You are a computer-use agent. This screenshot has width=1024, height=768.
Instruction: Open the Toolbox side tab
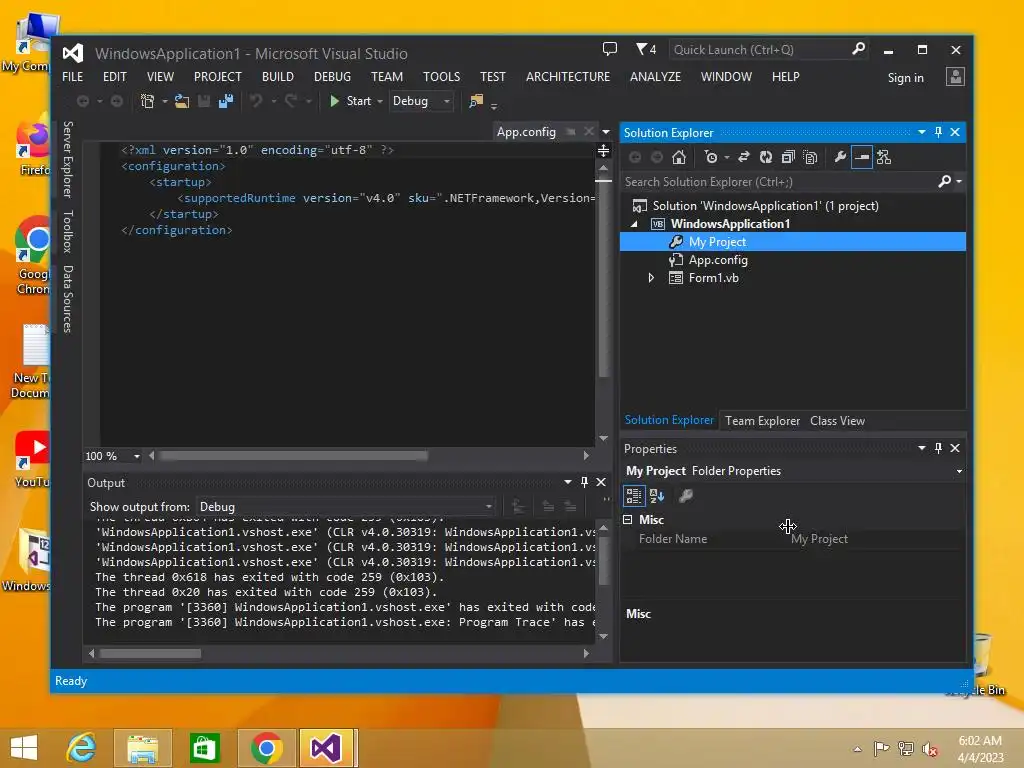click(x=68, y=232)
